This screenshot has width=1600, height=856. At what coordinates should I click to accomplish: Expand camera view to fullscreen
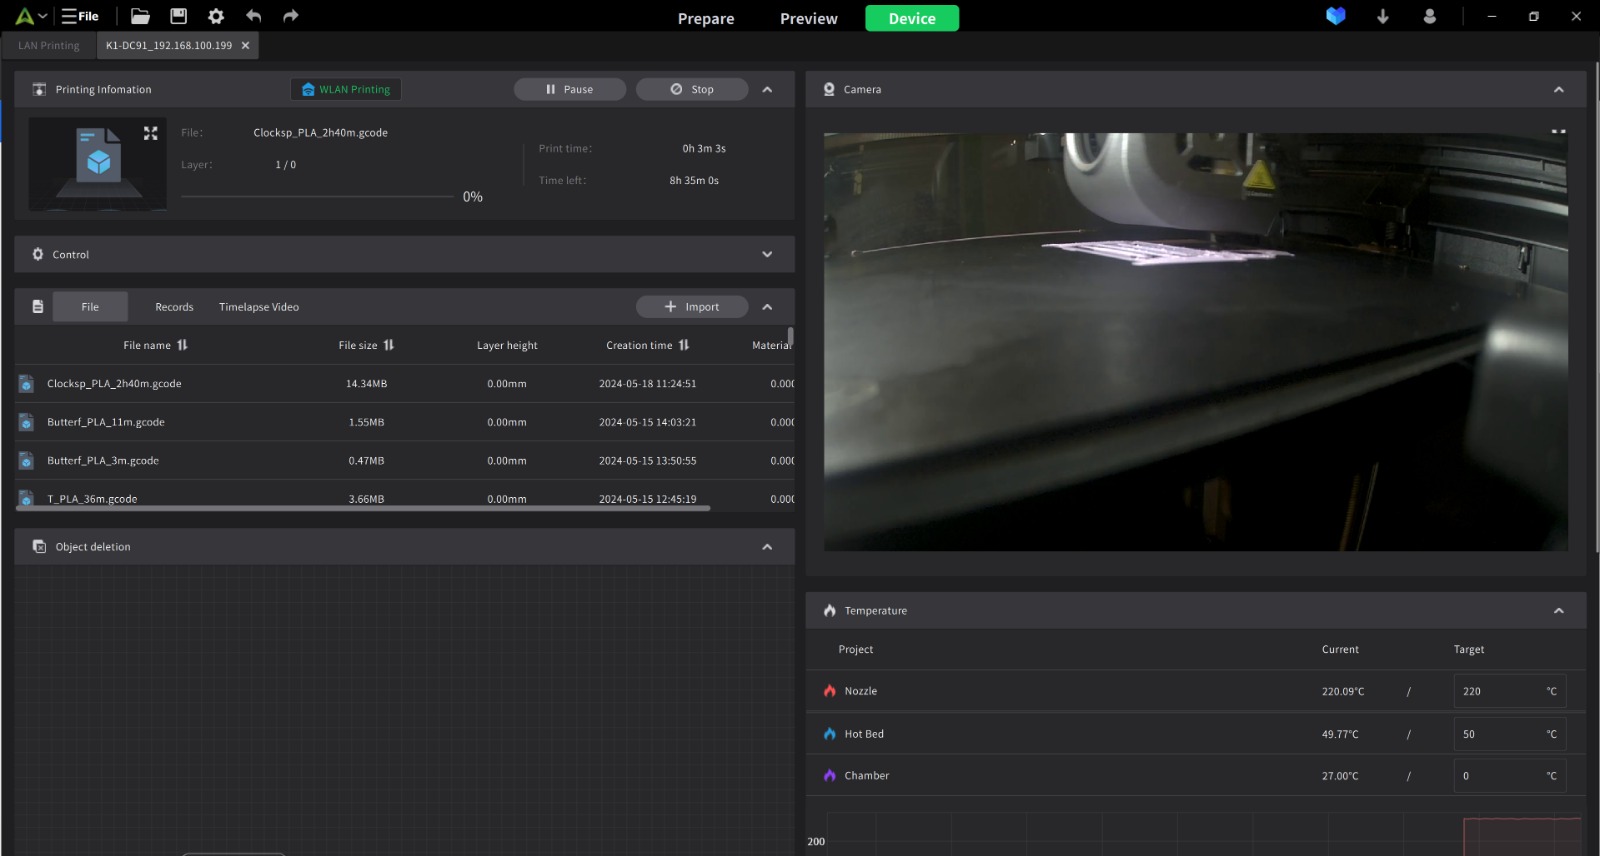click(x=1558, y=131)
